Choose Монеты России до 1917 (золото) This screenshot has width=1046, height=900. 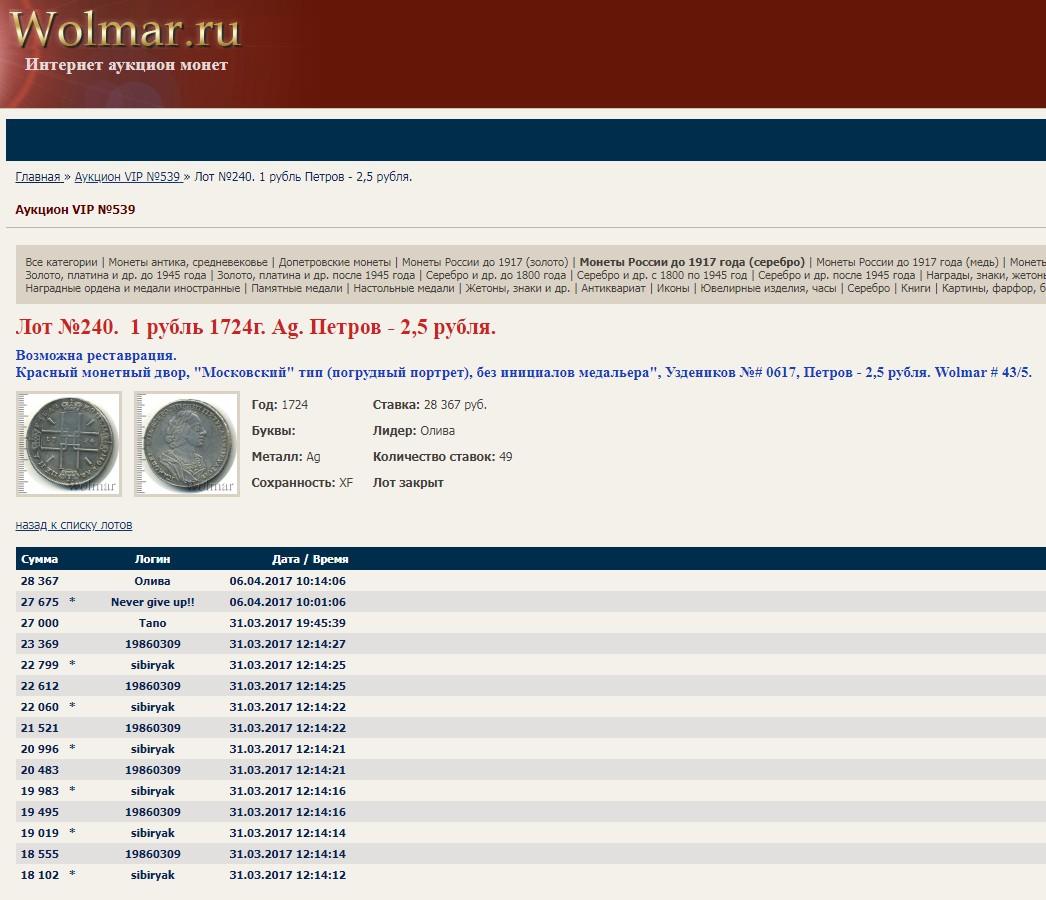click(485, 262)
